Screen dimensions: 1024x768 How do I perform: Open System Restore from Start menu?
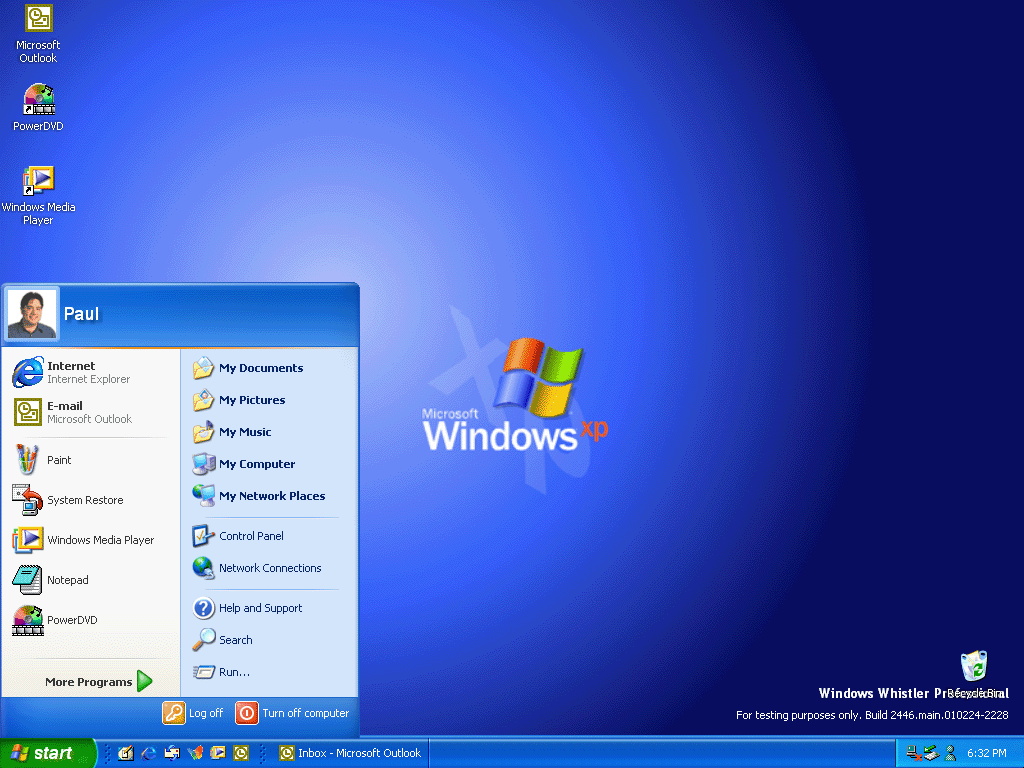[x=91, y=500]
